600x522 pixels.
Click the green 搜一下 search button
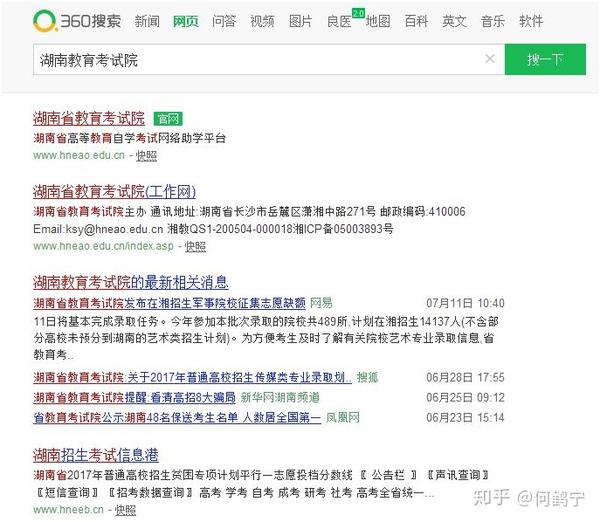545,59
